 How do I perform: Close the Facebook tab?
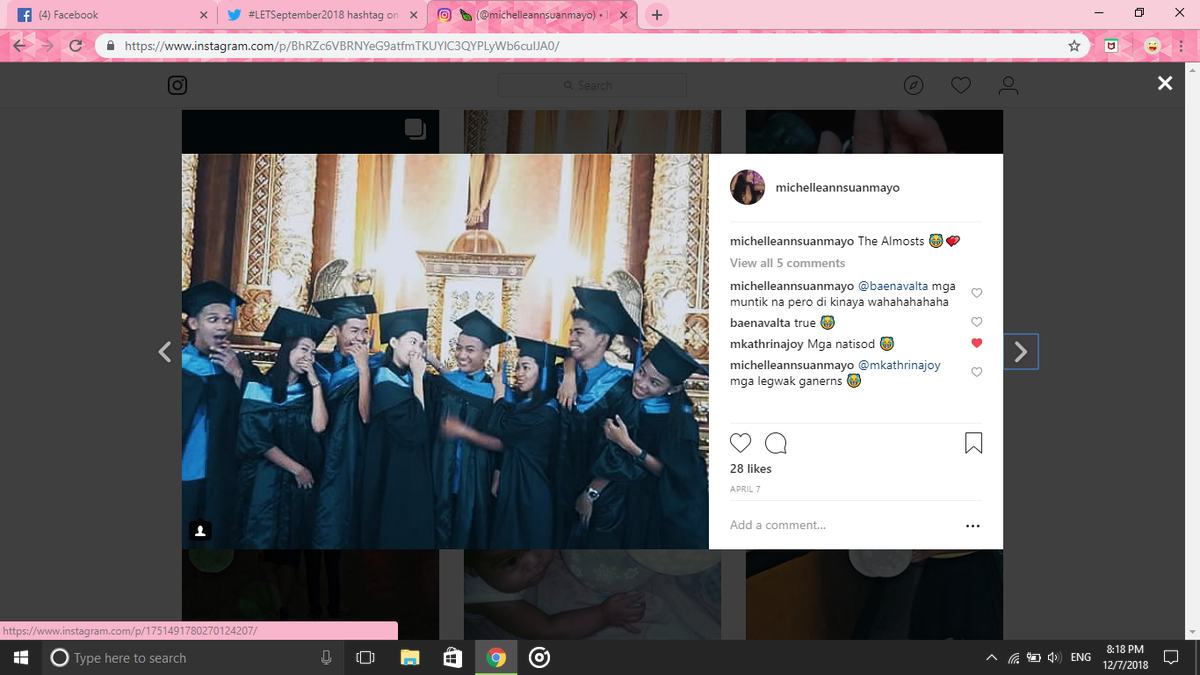203,15
